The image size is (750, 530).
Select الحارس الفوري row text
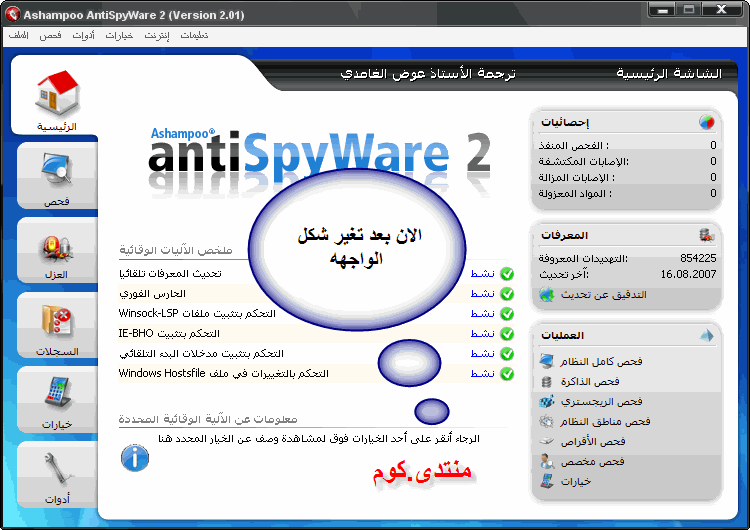coord(153,294)
